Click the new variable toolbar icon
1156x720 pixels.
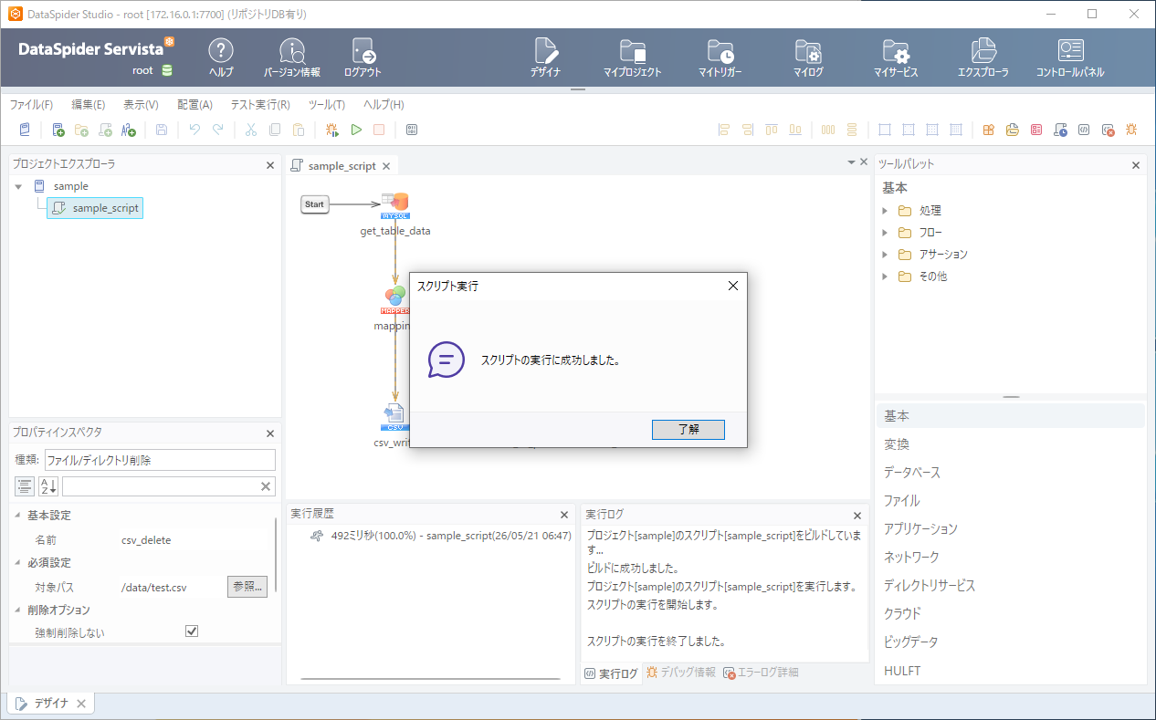[129, 130]
